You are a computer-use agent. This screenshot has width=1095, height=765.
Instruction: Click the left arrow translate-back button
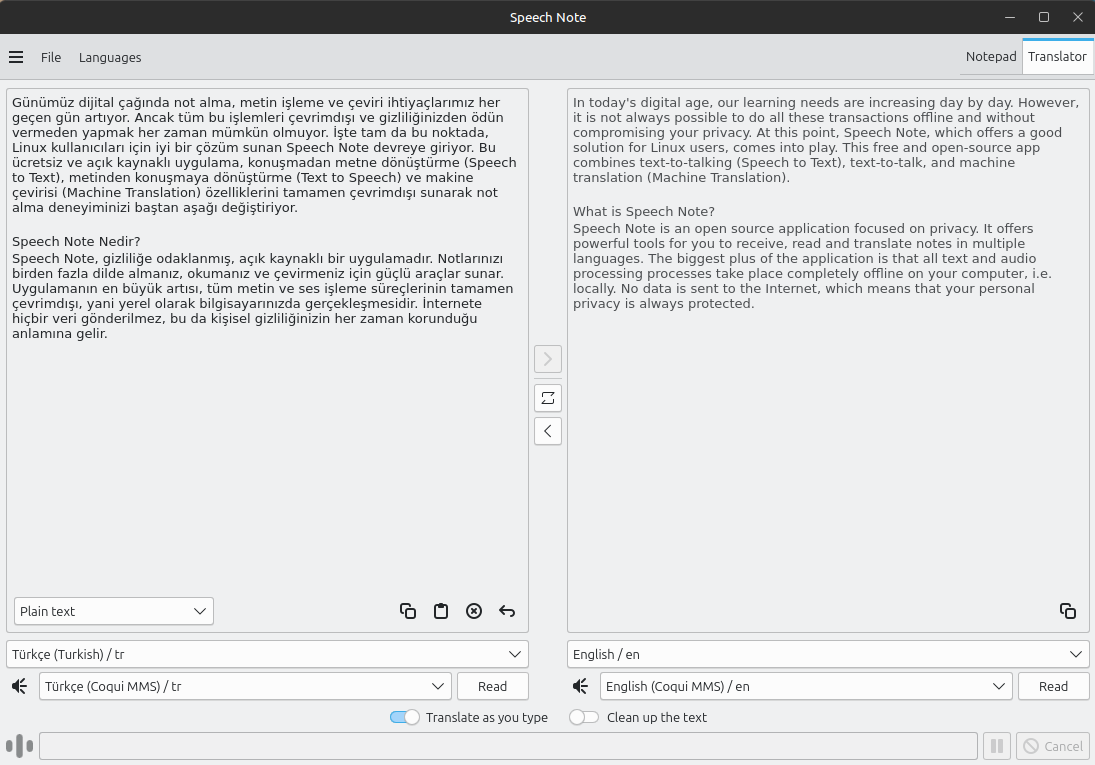coord(547,431)
